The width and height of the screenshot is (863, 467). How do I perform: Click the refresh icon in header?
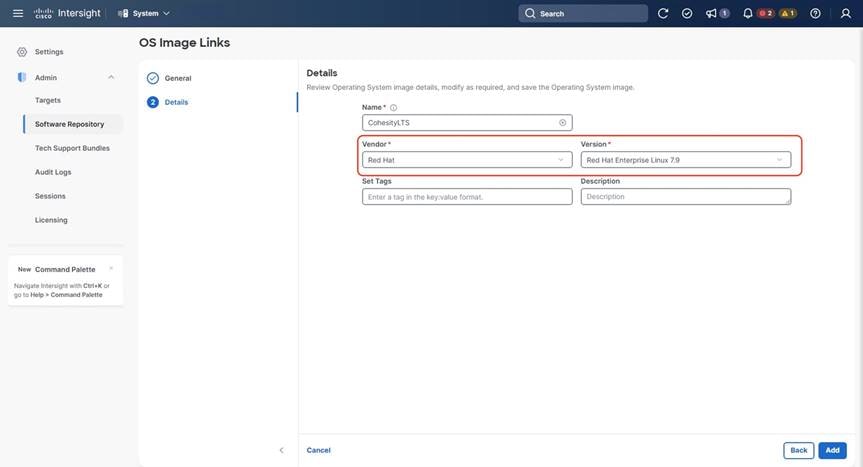(663, 13)
